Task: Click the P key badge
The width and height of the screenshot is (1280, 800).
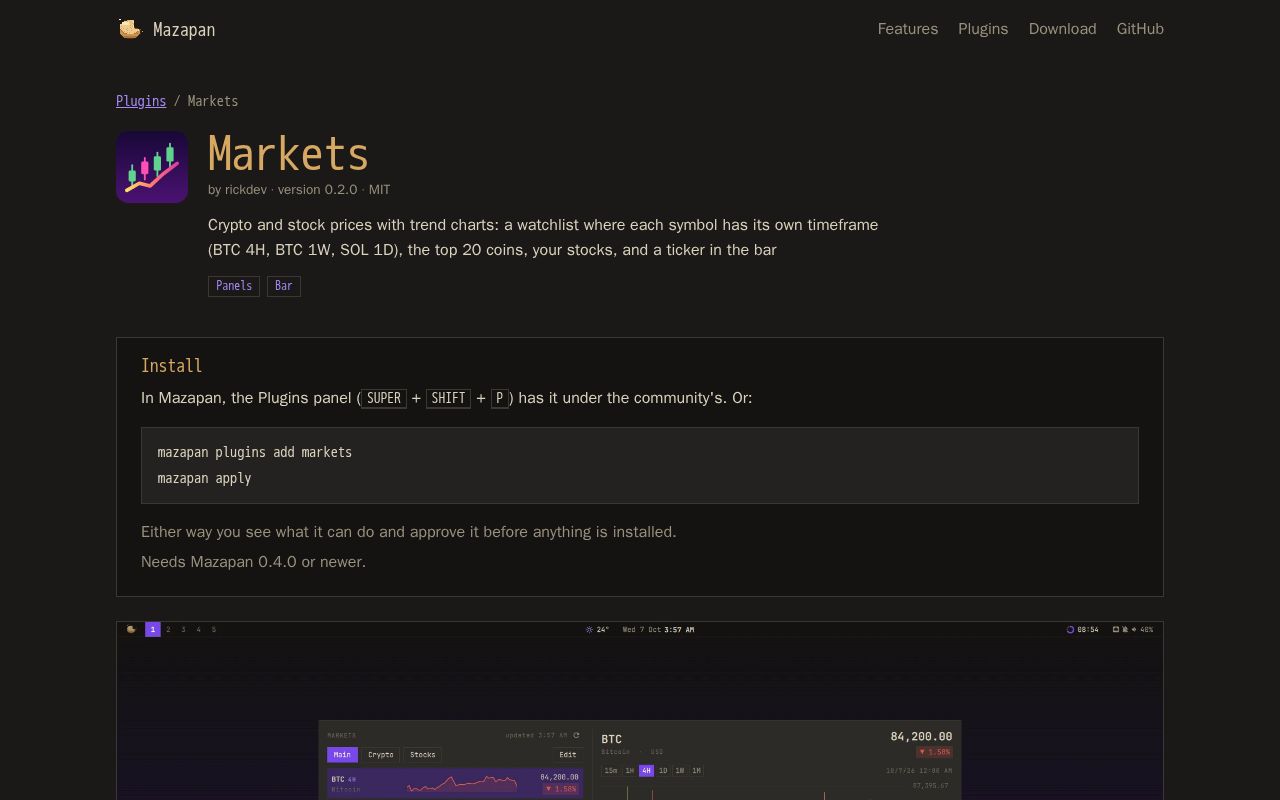Action: 499,398
